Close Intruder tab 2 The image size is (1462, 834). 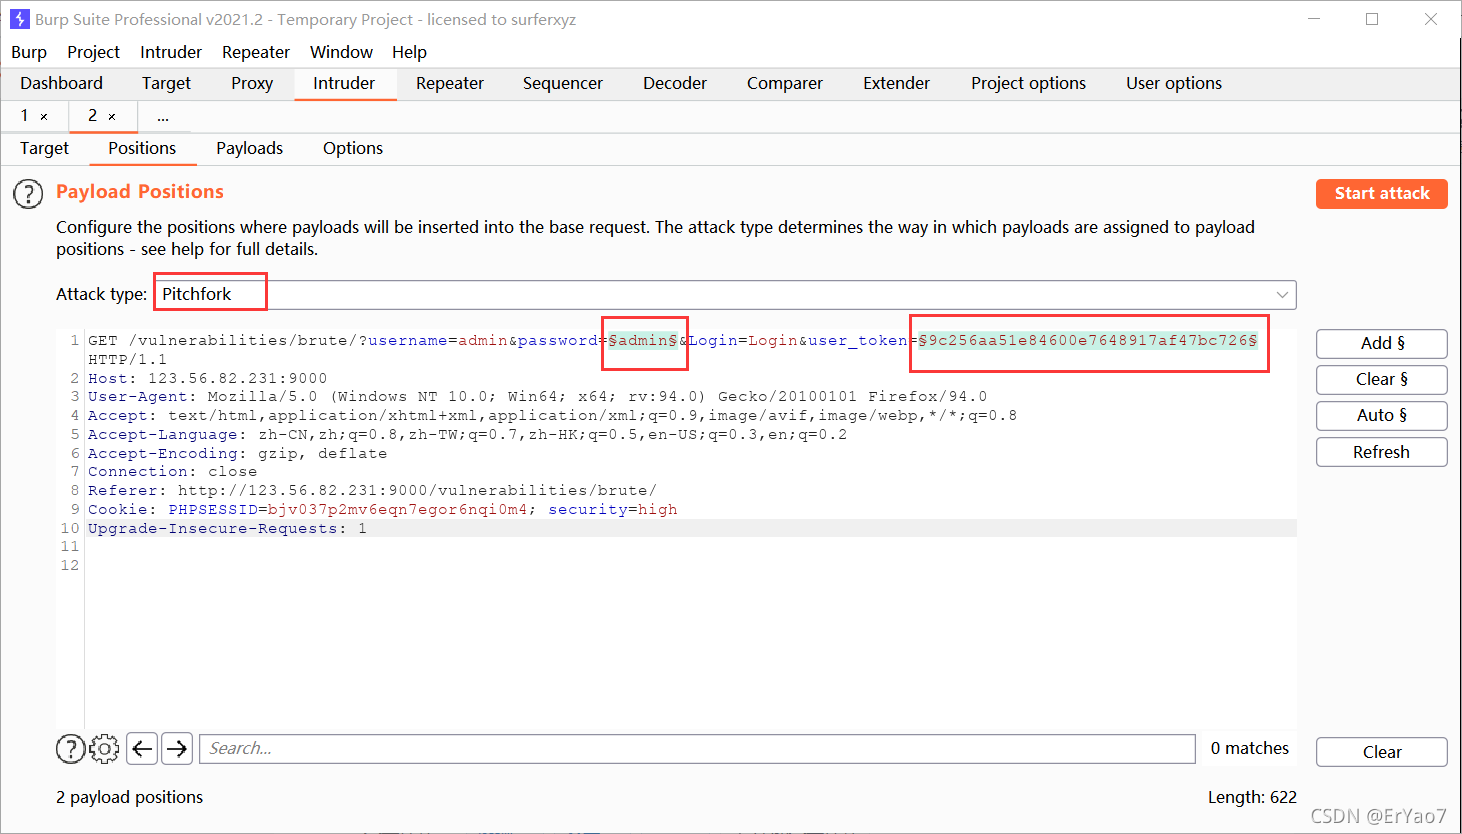tap(112, 116)
